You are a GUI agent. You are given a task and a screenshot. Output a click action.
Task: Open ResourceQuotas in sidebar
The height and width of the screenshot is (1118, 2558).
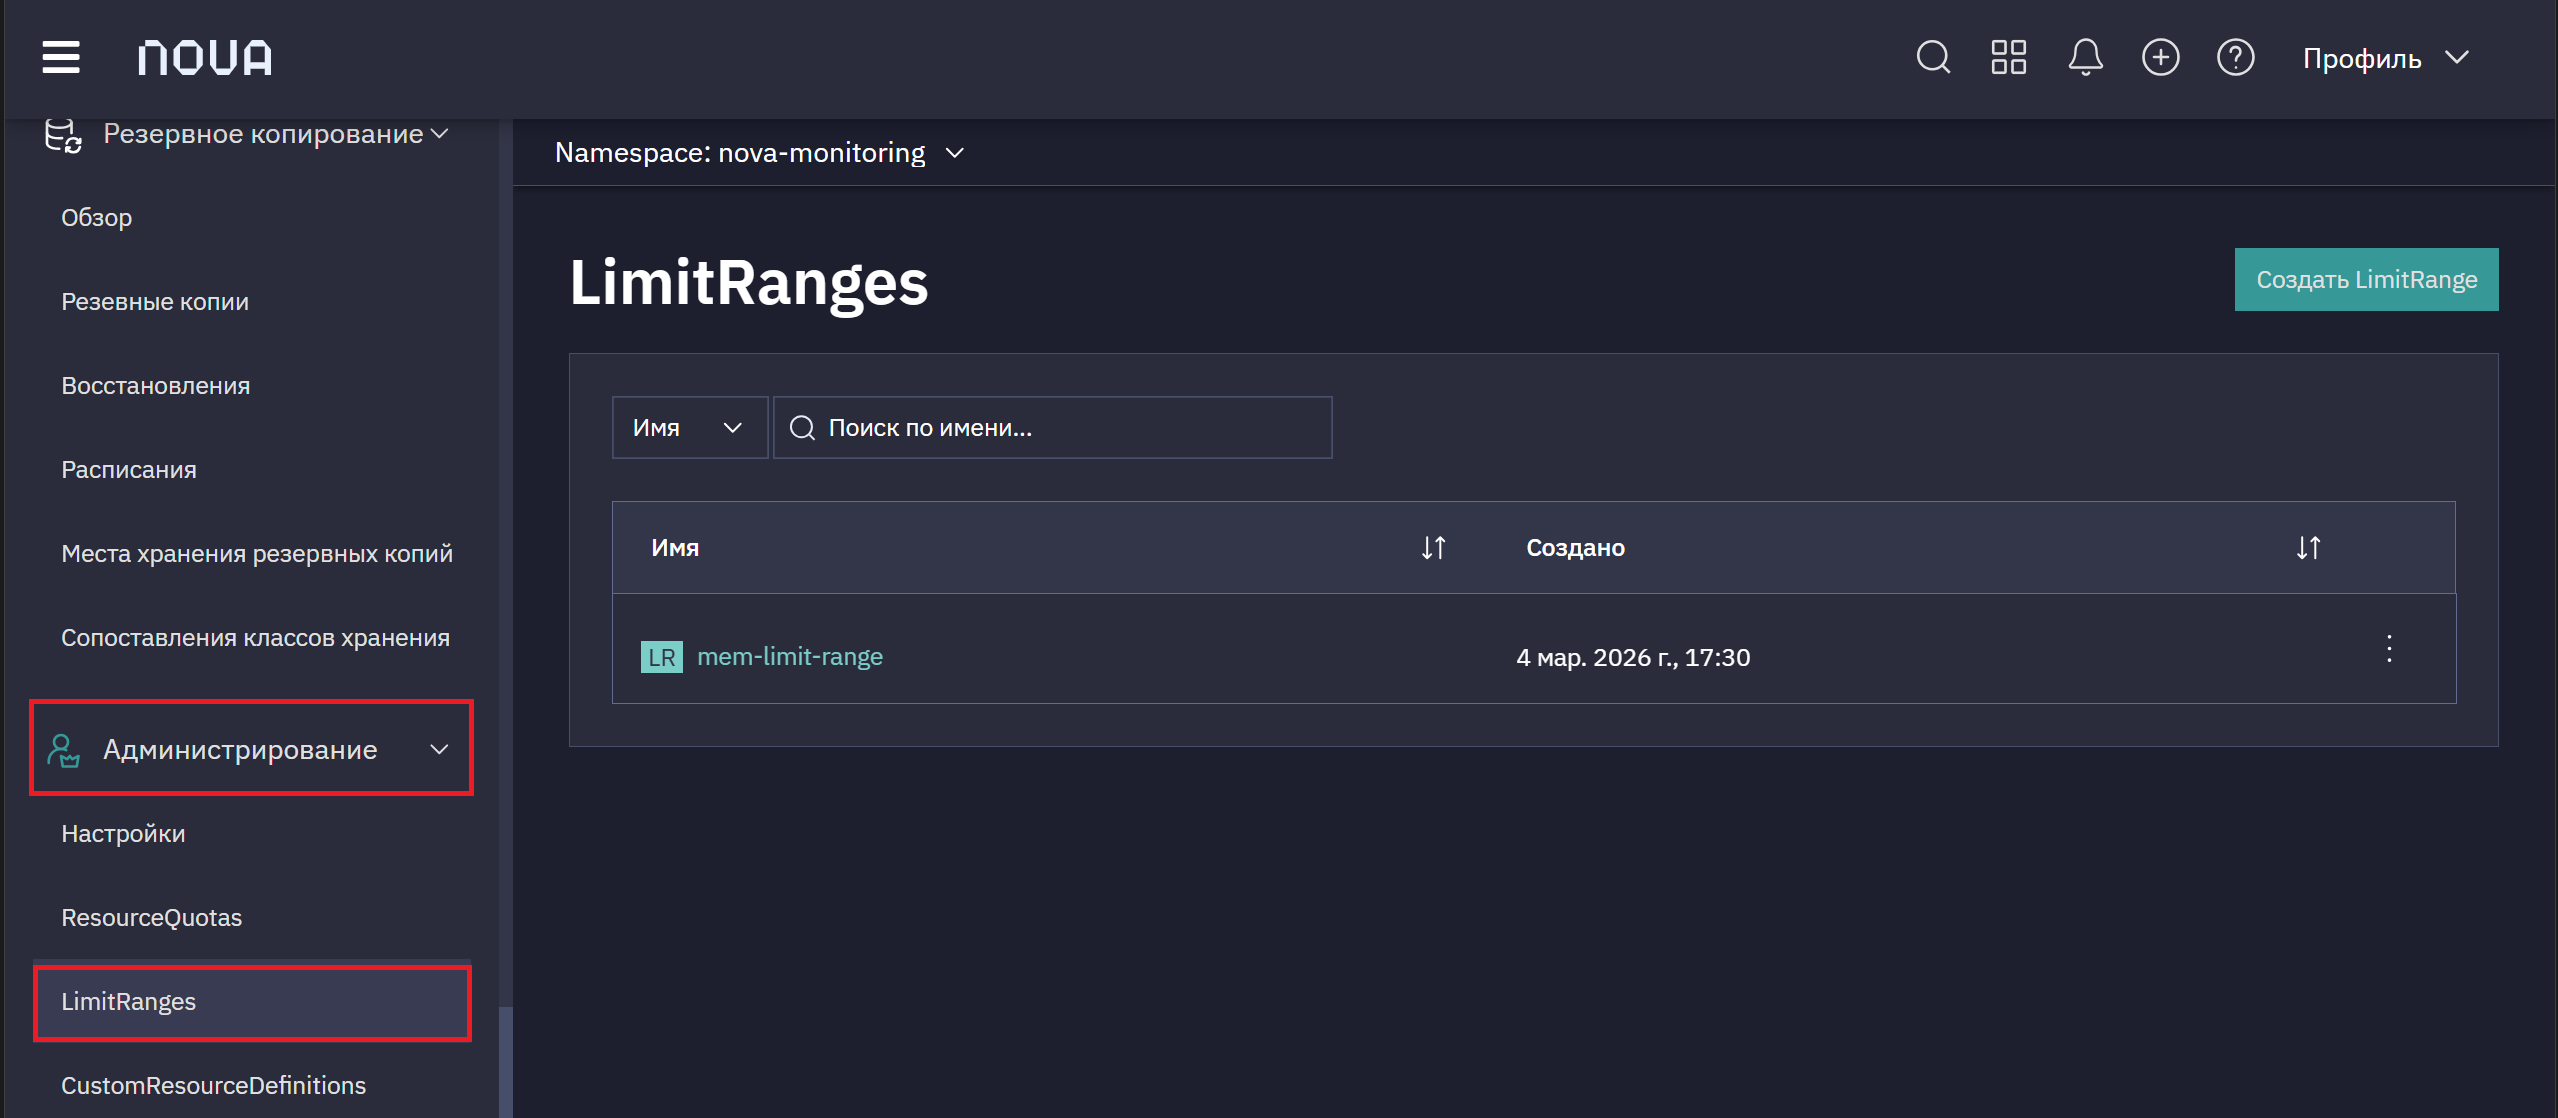(151, 917)
